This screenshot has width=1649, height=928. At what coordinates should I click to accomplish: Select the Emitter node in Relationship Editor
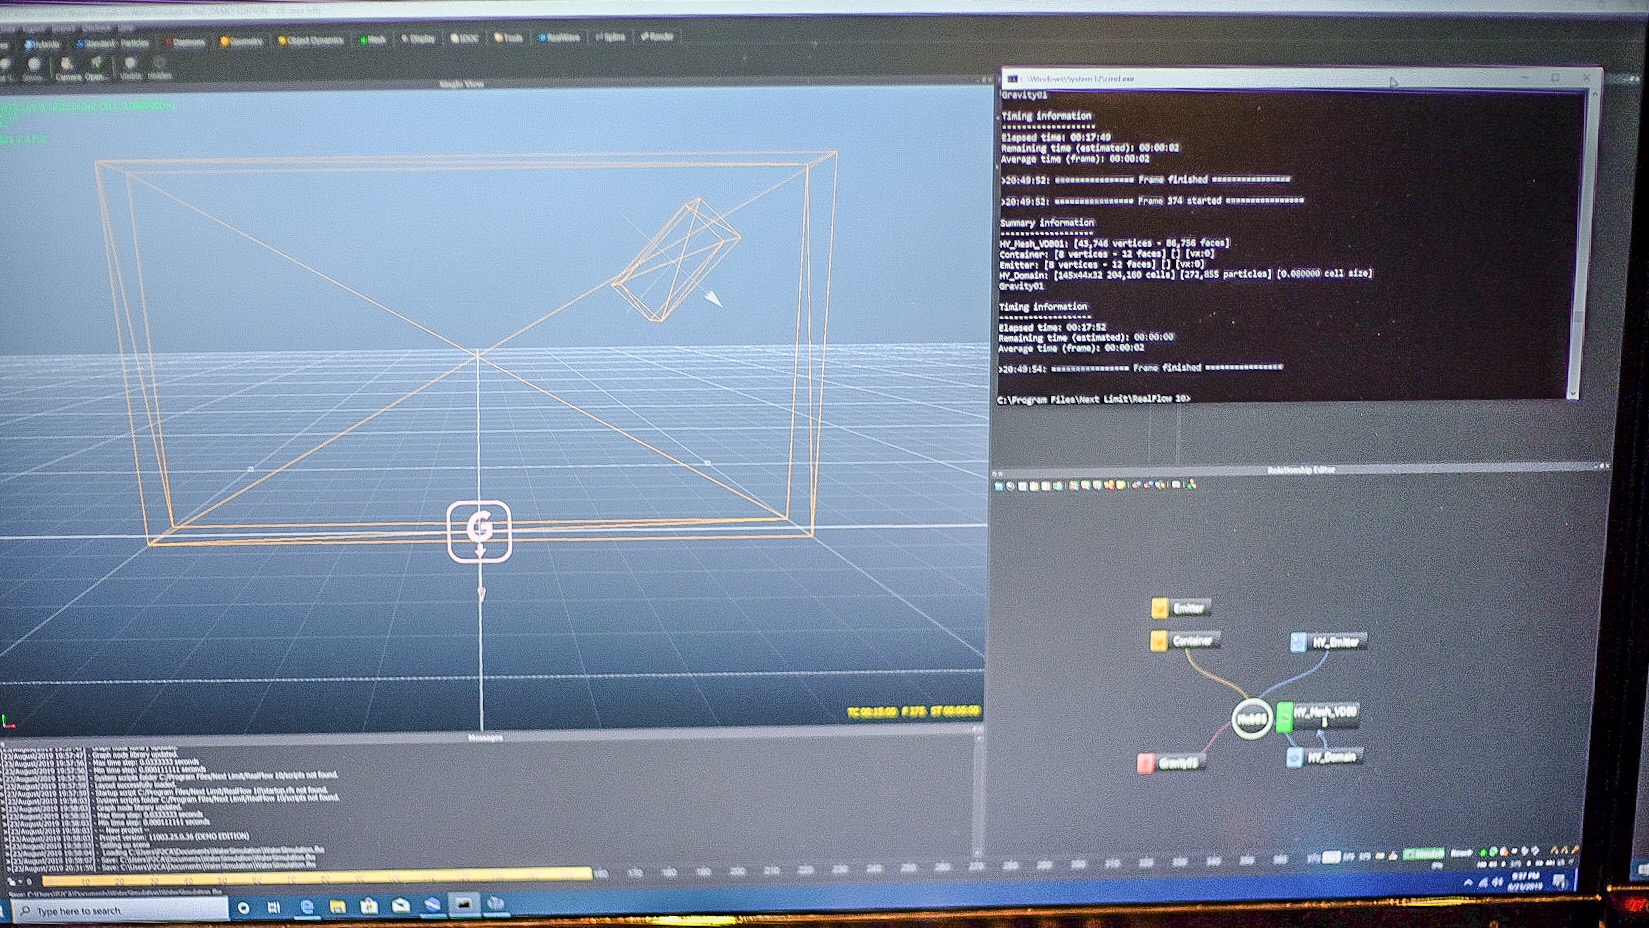click(1181, 608)
